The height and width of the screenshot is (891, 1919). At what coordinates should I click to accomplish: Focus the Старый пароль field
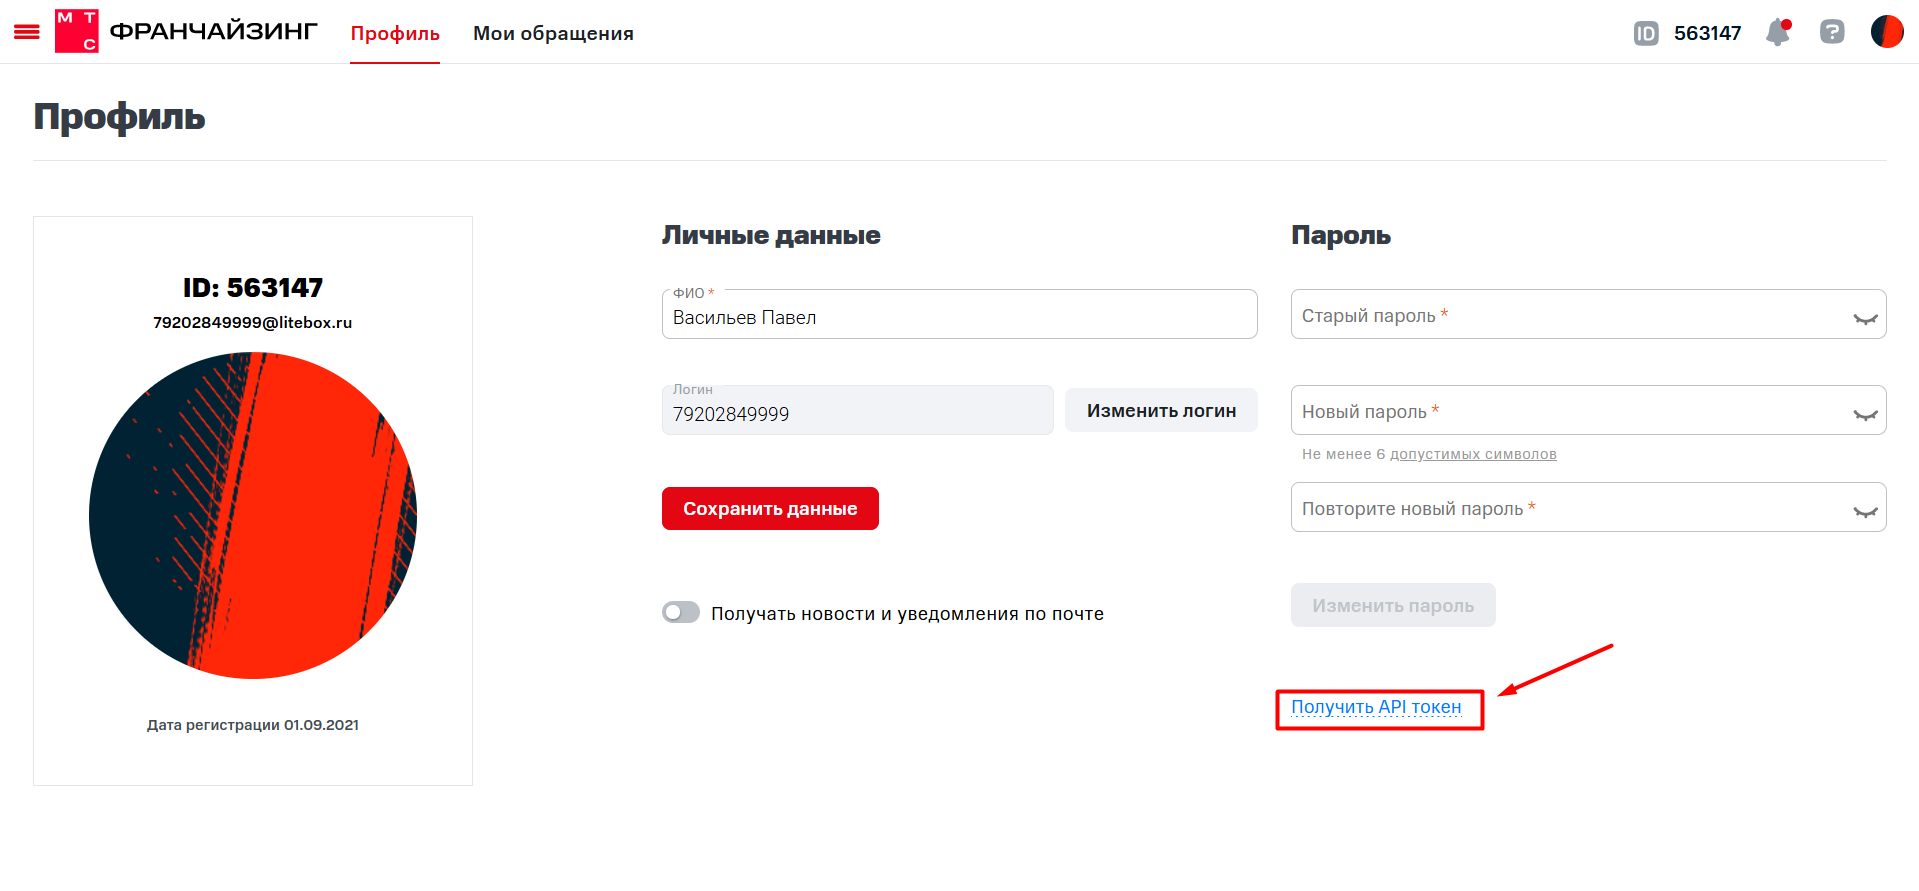(1588, 314)
